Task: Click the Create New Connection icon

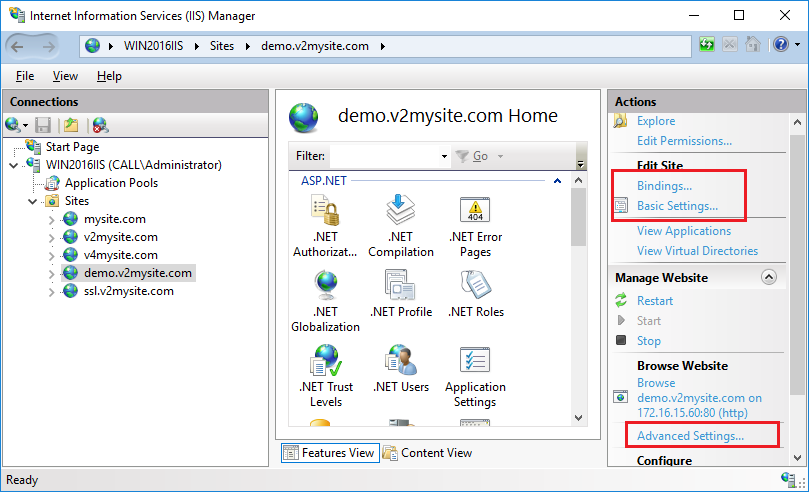Action: tap(12, 125)
